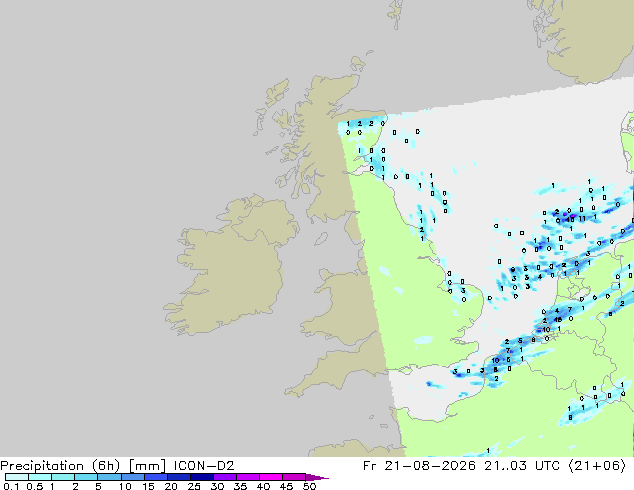Viewport: 634px width, 490px height.
Task: Click the "30" legend value
Action: coord(217,486)
